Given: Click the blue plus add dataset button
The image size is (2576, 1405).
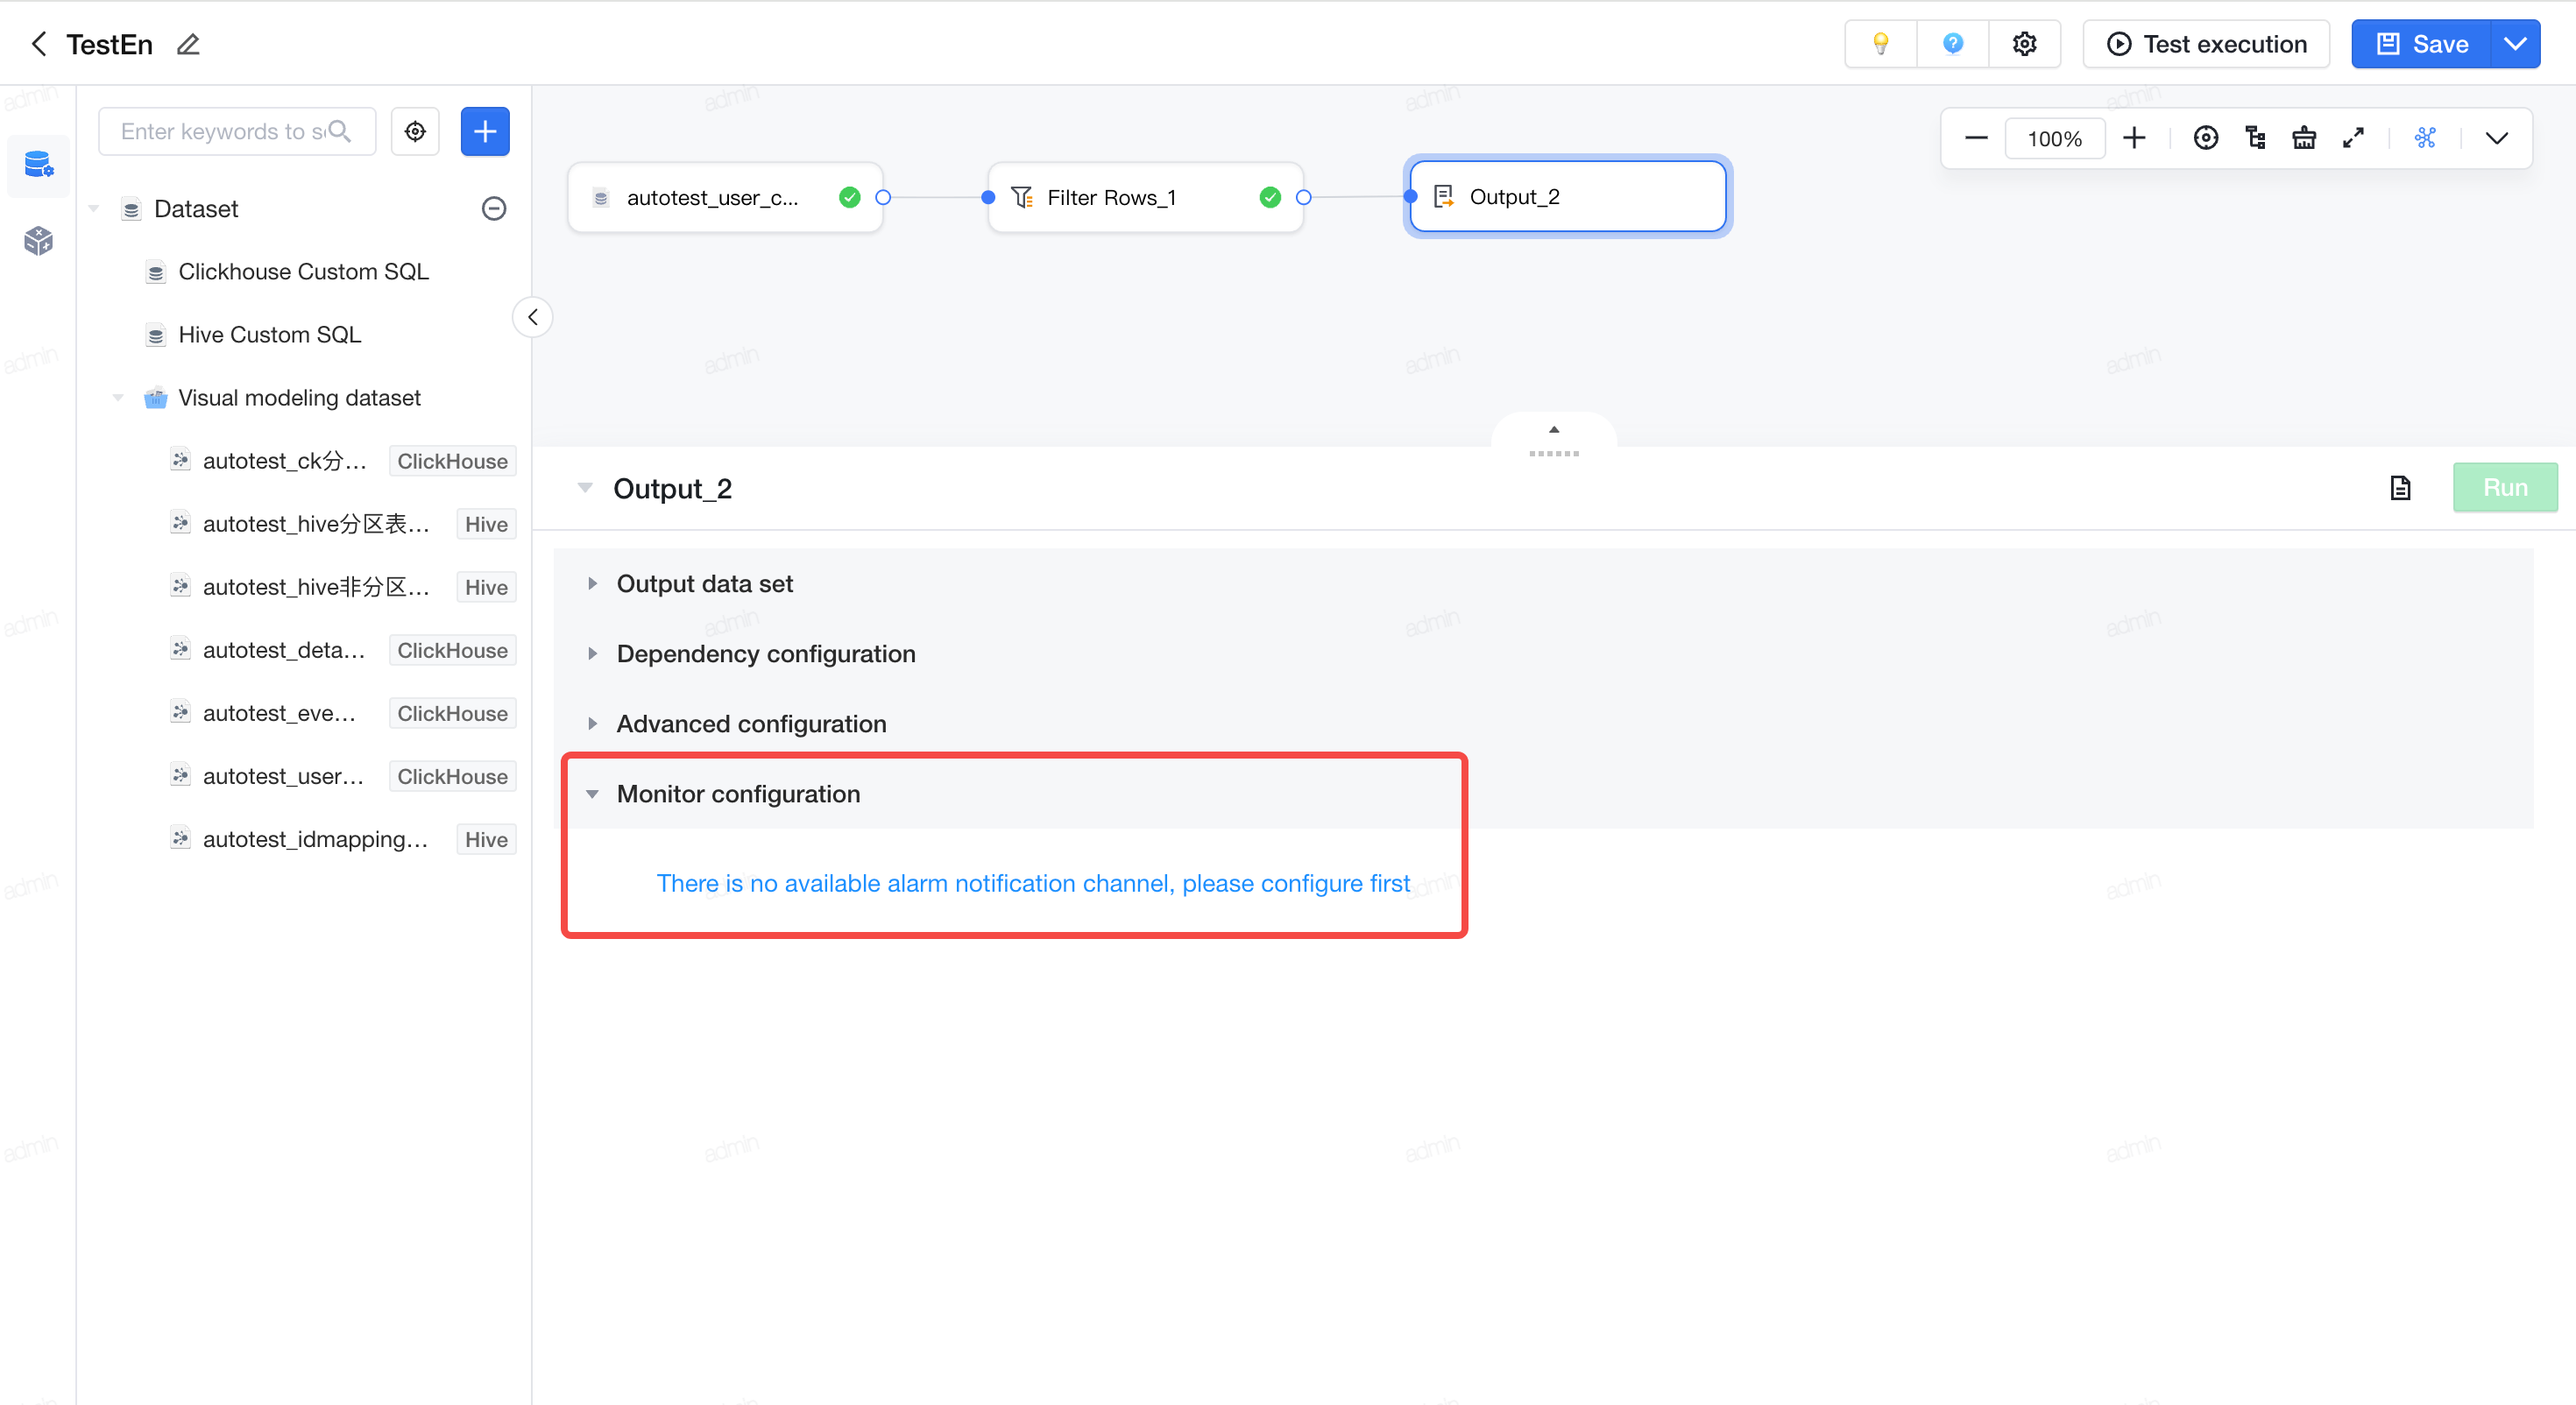Looking at the screenshot, I should [485, 131].
